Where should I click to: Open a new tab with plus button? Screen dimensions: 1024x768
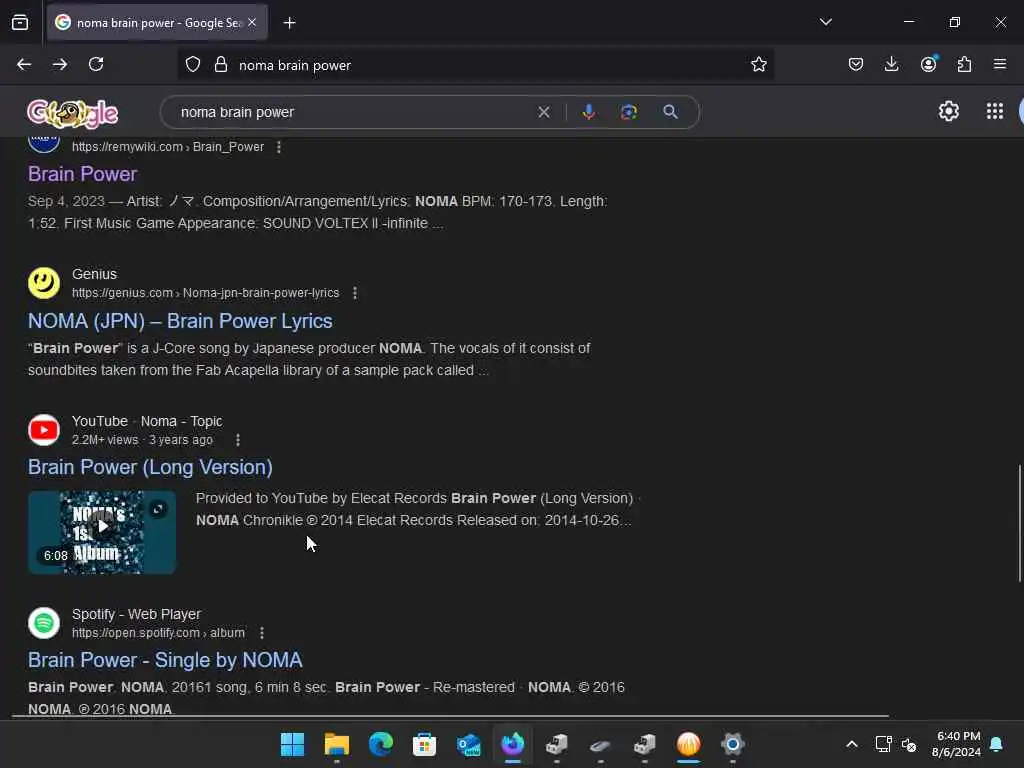[289, 23]
